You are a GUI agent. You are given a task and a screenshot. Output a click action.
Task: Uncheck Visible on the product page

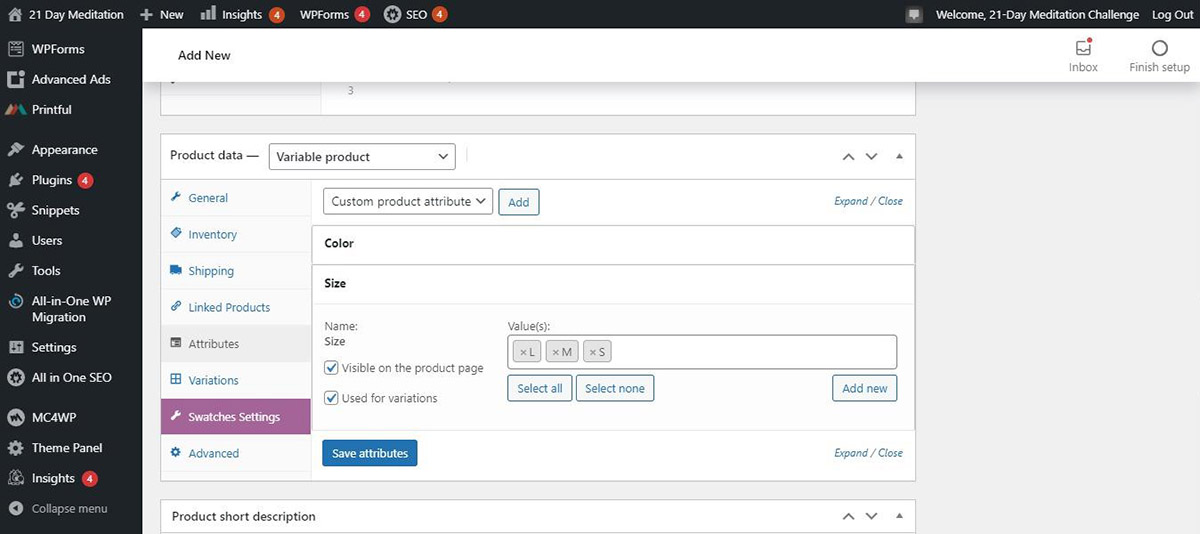tap(332, 368)
